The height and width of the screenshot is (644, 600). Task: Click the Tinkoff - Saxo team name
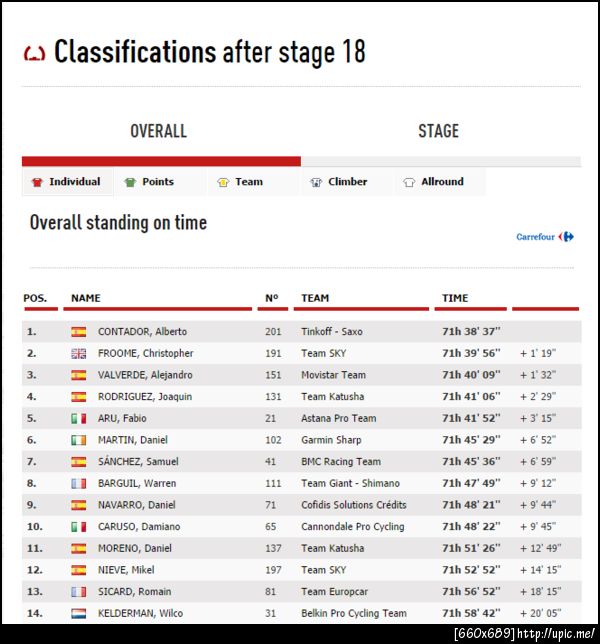click(332, 332)
